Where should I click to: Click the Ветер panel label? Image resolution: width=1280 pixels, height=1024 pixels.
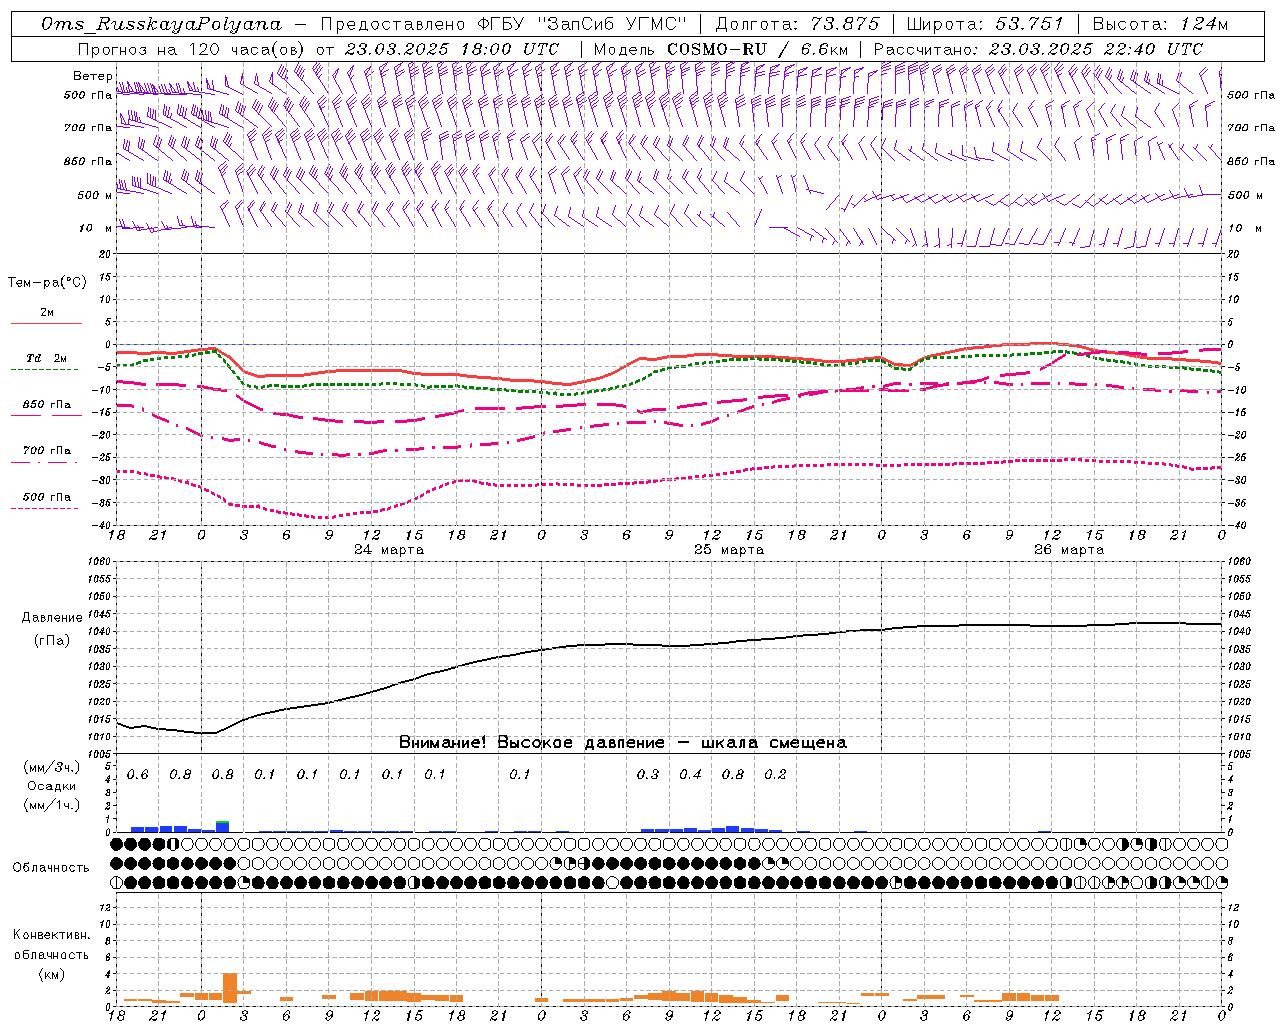pos(93,76)
